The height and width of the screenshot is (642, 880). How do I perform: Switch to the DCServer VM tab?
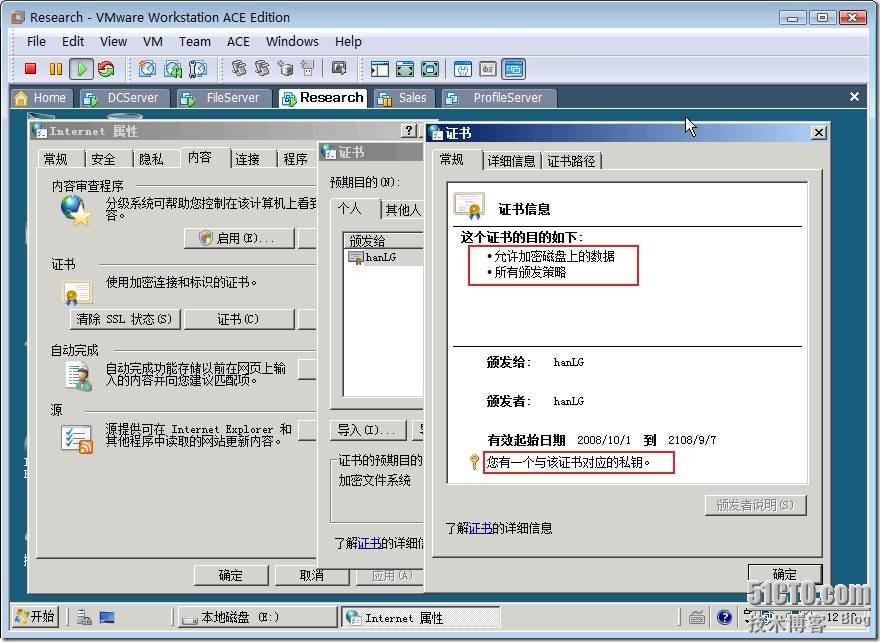(123, 98)
